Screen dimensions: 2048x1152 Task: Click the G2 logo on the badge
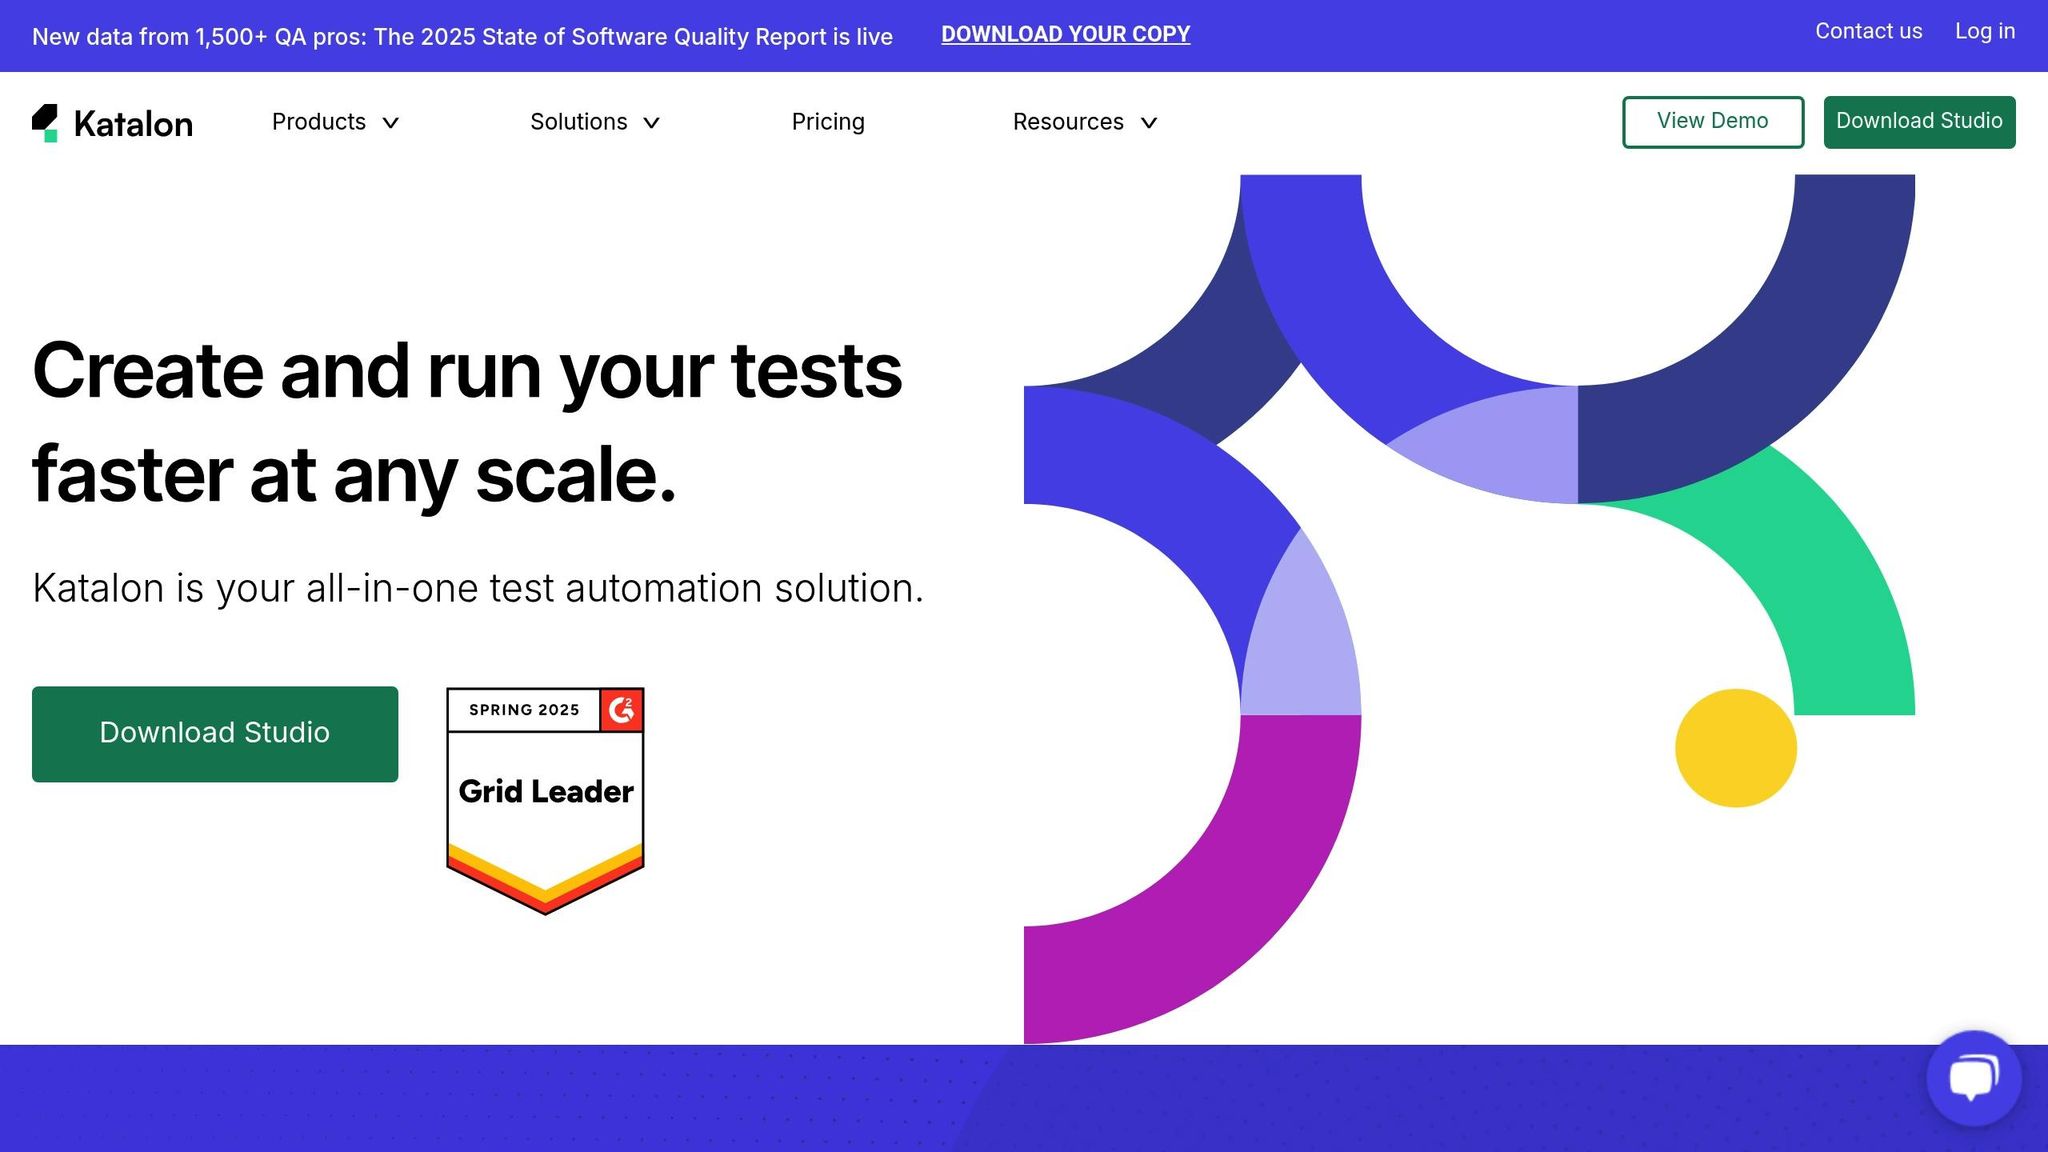pos(621,710)
